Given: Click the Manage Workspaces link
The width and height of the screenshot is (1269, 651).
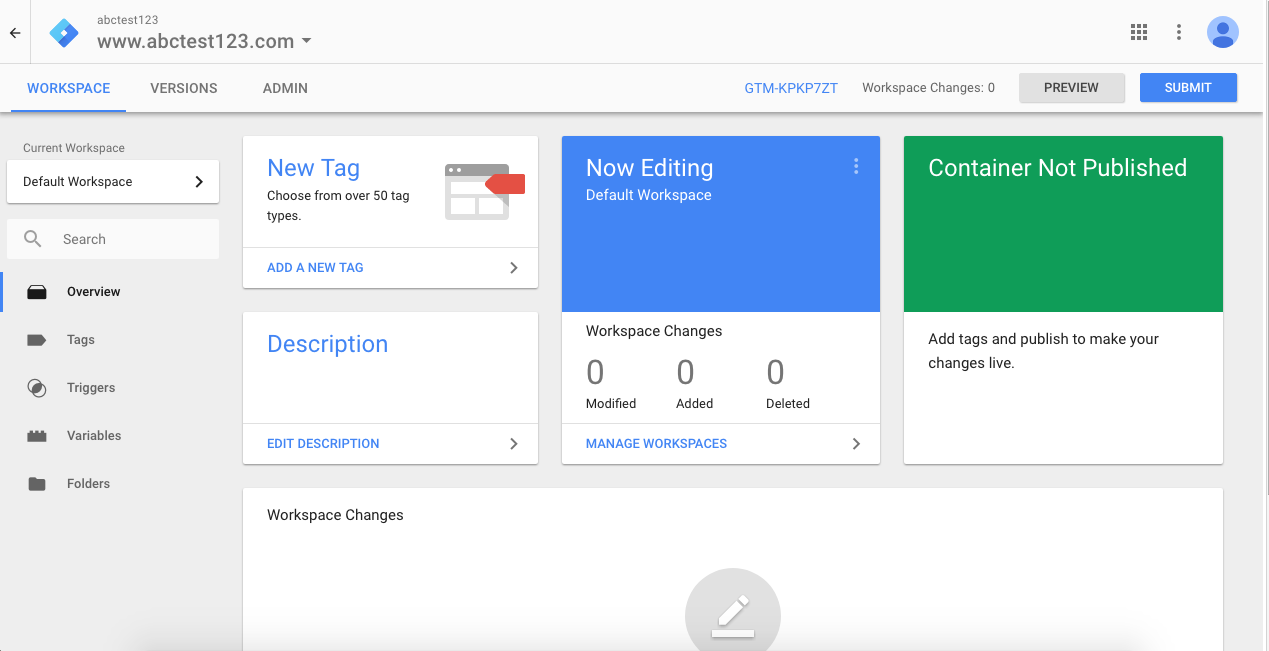Looking at the screenshot, I should (x=656, y=444).
